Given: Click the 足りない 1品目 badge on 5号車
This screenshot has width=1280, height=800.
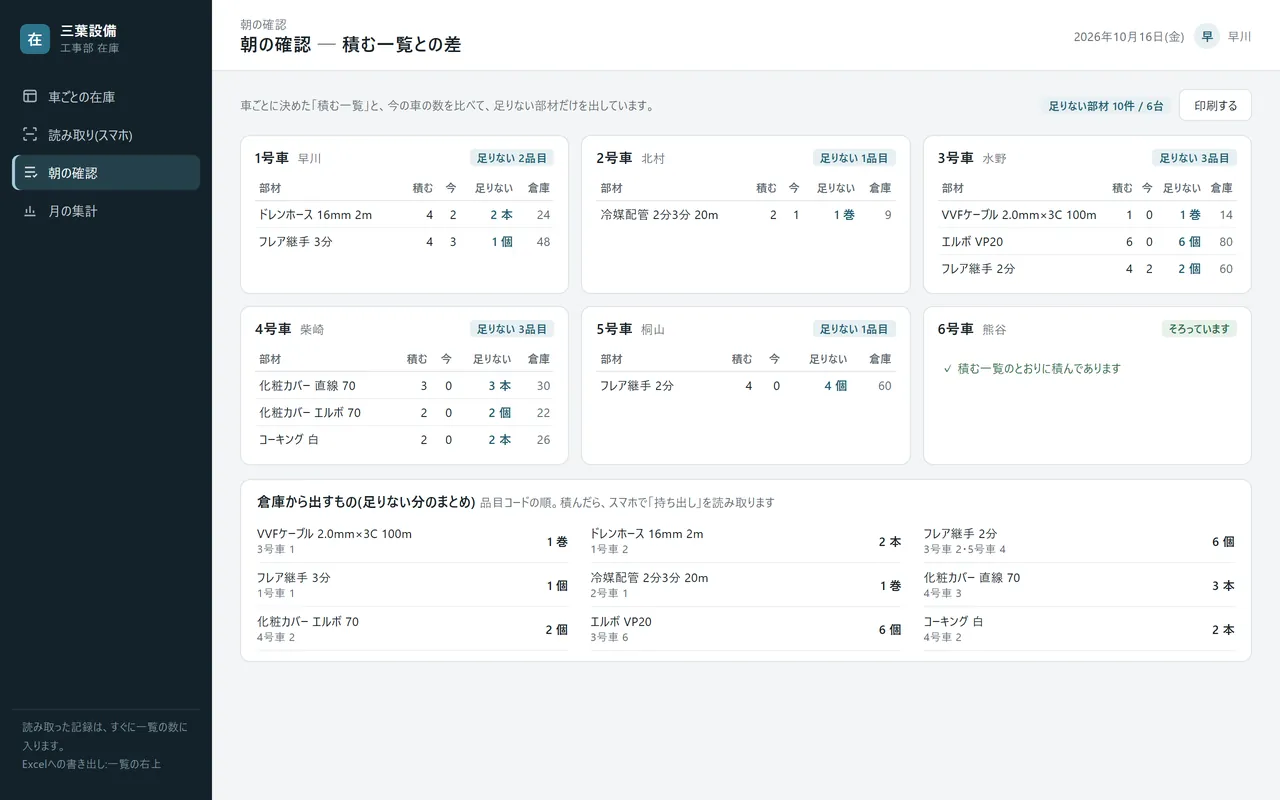Looking at the screenshot, I should click(854, 329).
